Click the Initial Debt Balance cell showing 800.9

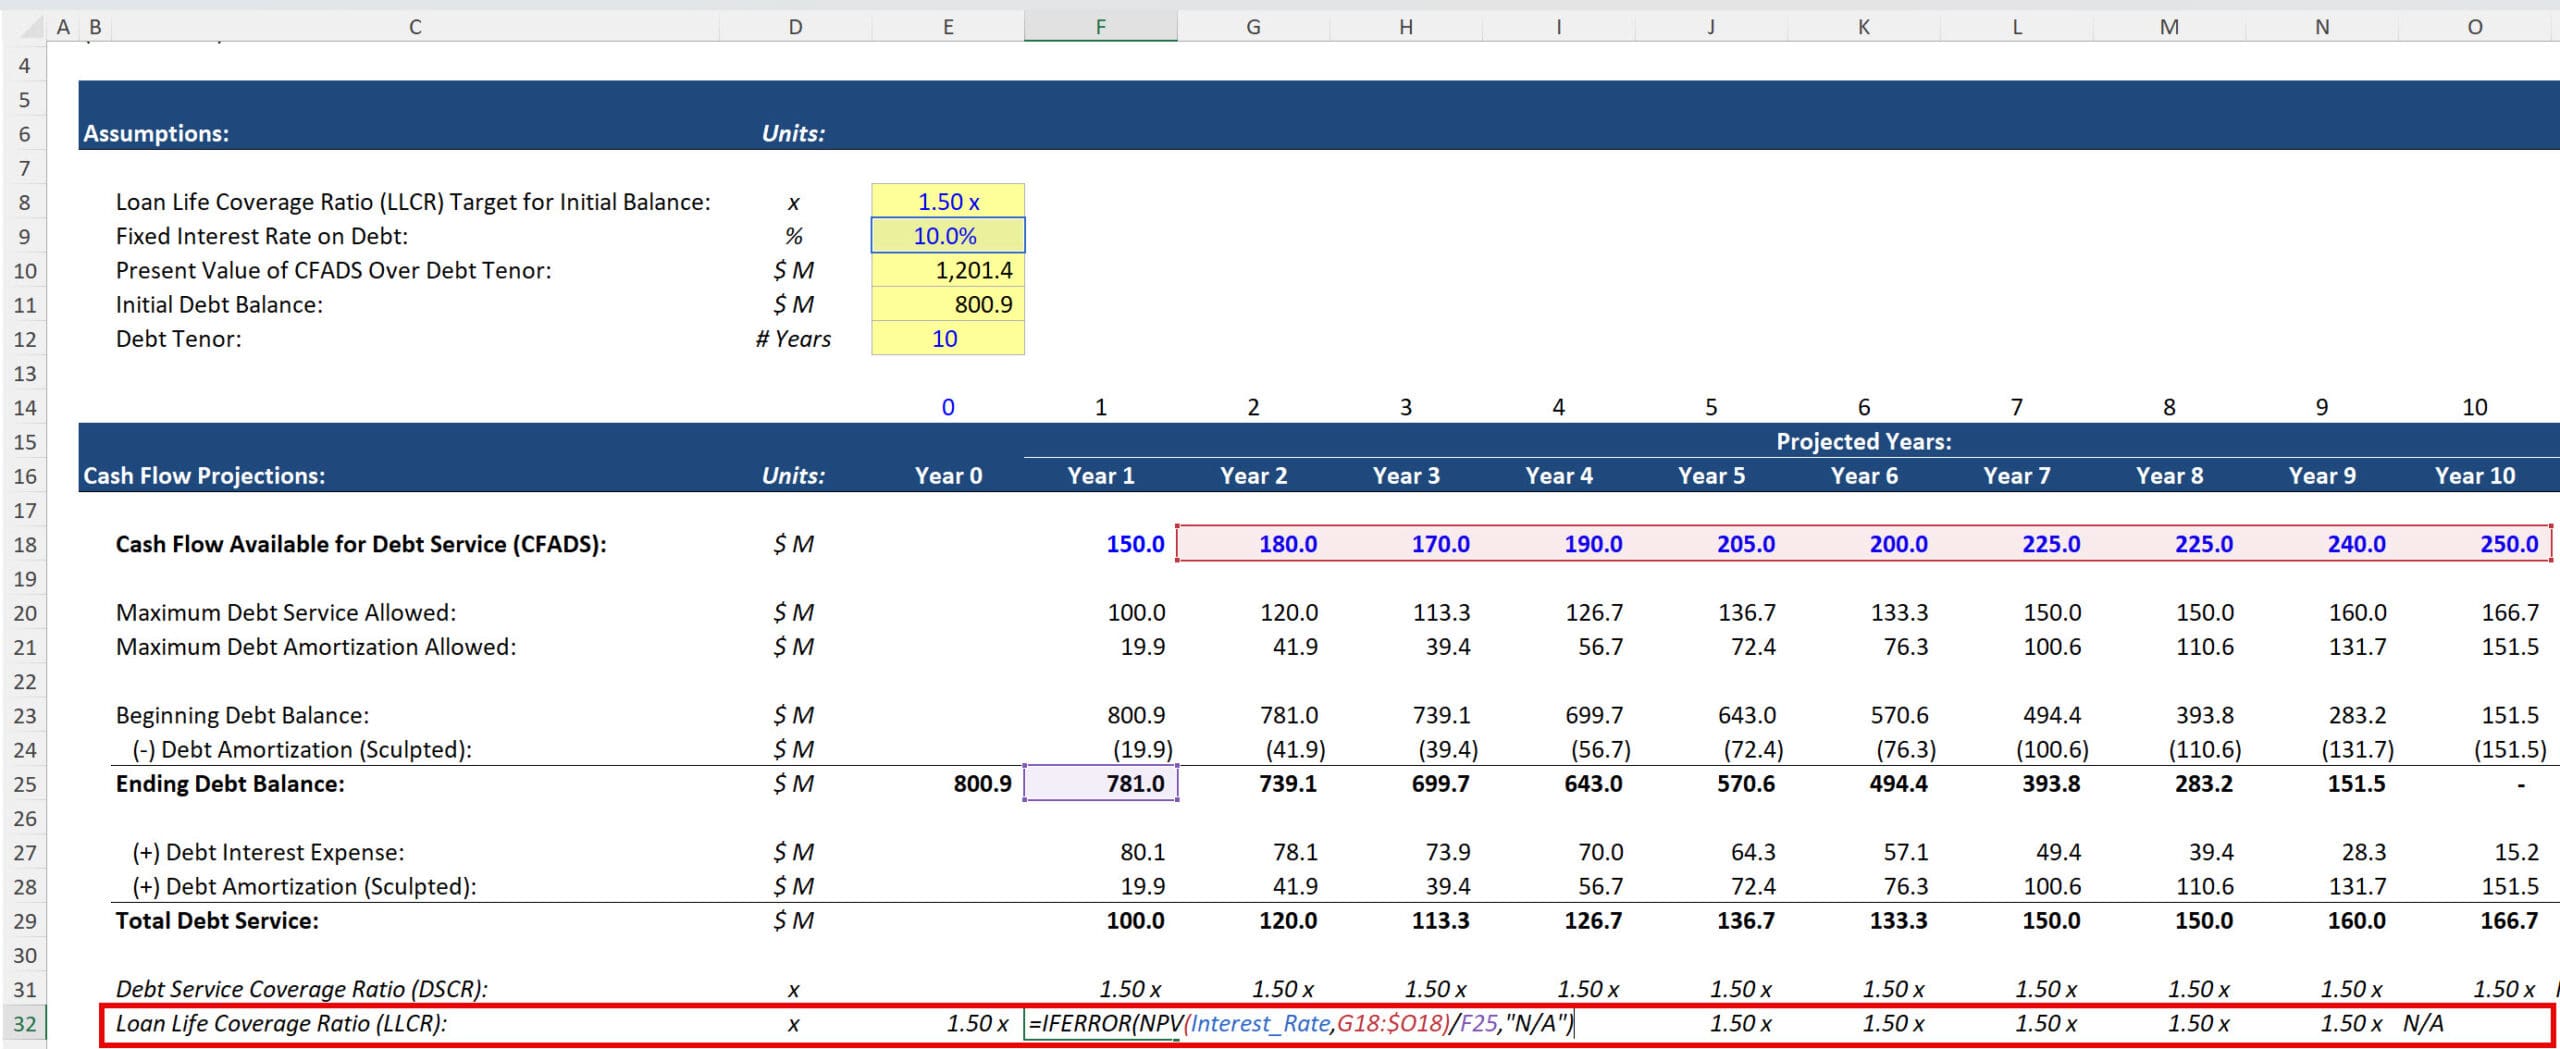click(948, 304)
